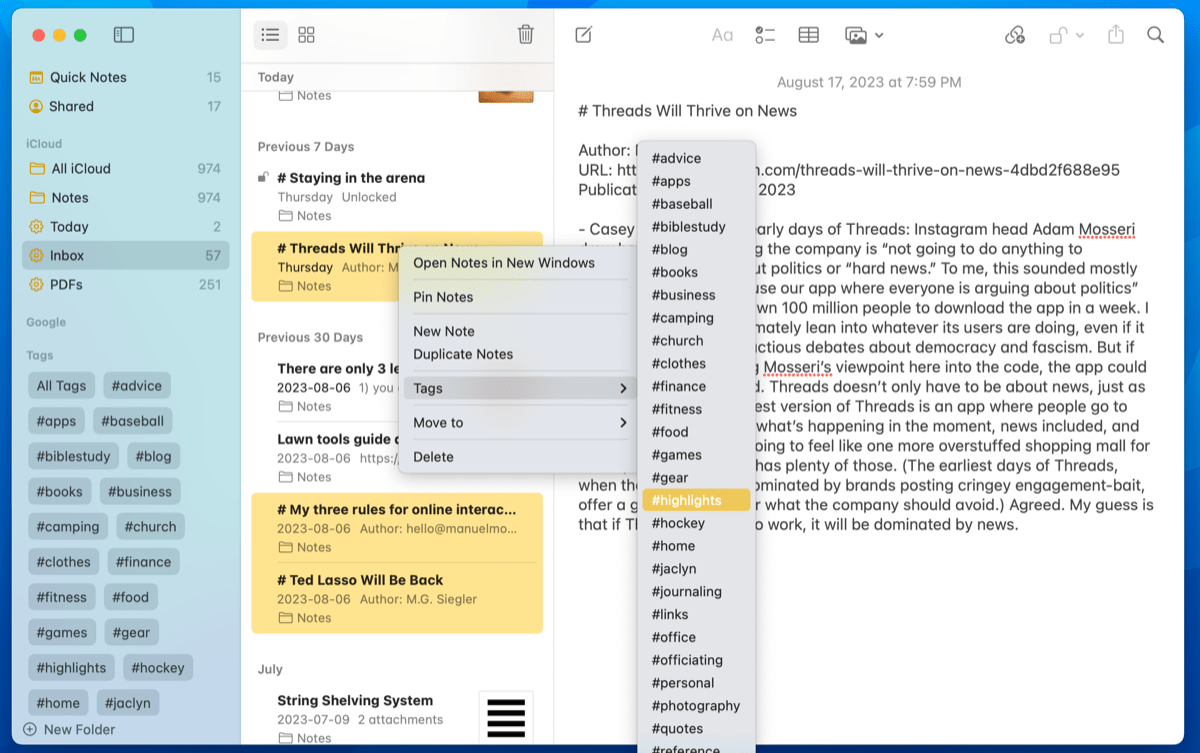
Task: Toggle the sidebar visibility icon
Action: coord(124,35)
